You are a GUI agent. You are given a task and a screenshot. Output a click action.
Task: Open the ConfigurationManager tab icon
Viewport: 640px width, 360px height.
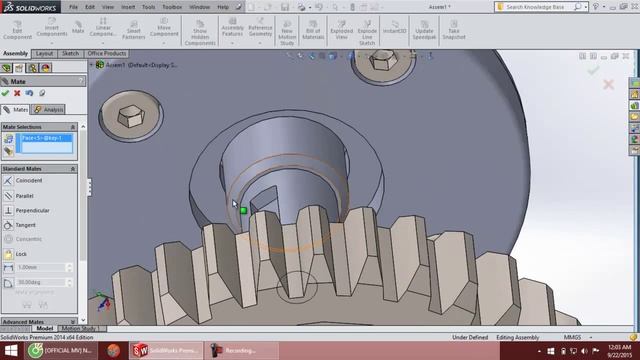pyautogui.click(x=32, y=68)
